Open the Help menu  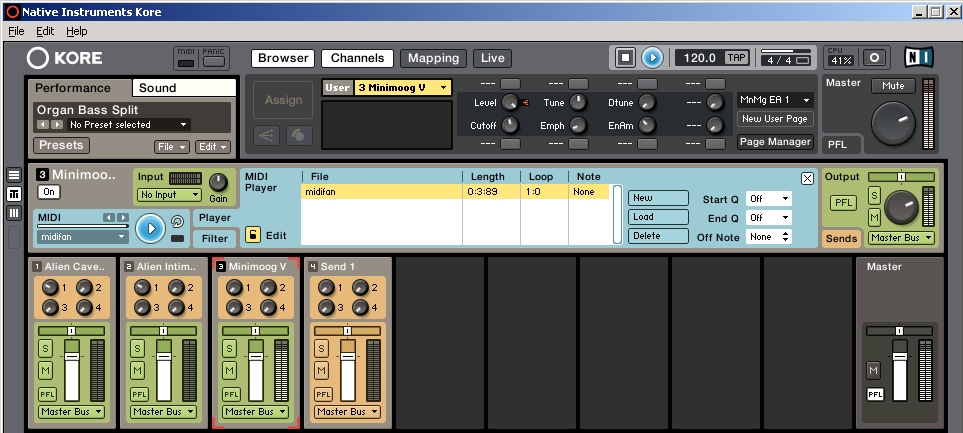tap(77, 31)
